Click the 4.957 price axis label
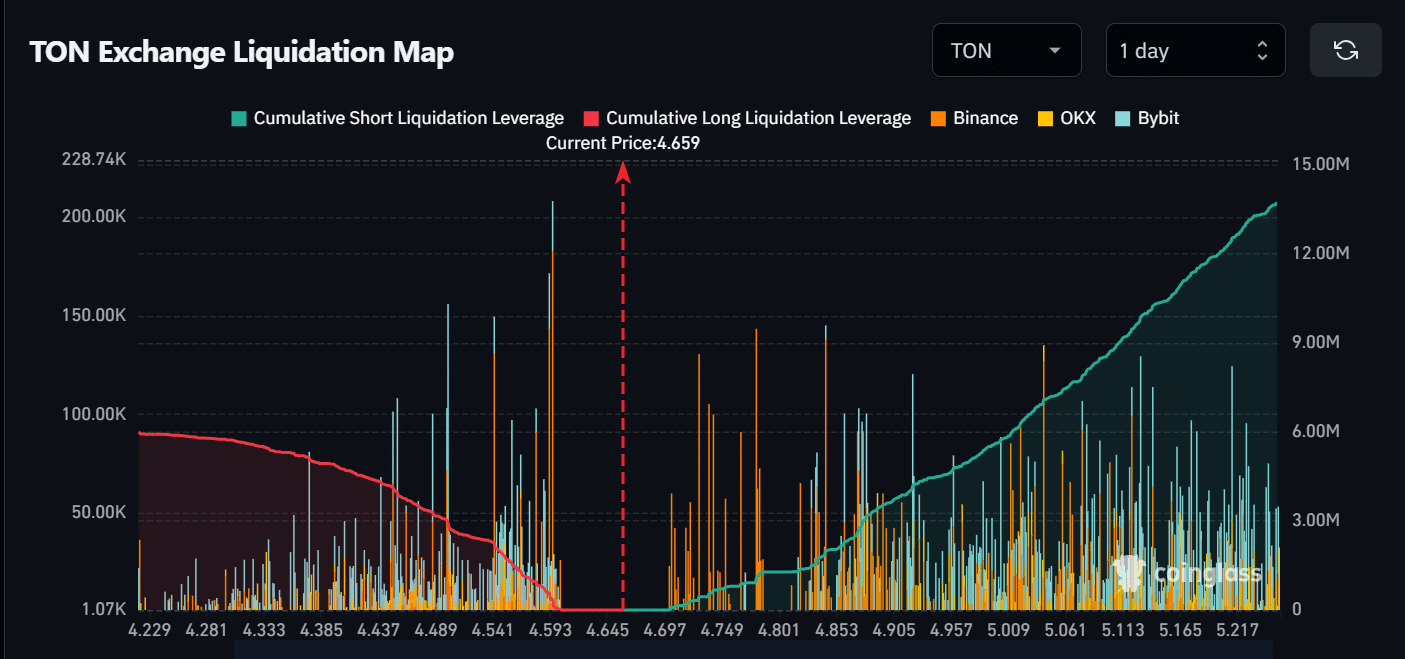 point(950,630)
